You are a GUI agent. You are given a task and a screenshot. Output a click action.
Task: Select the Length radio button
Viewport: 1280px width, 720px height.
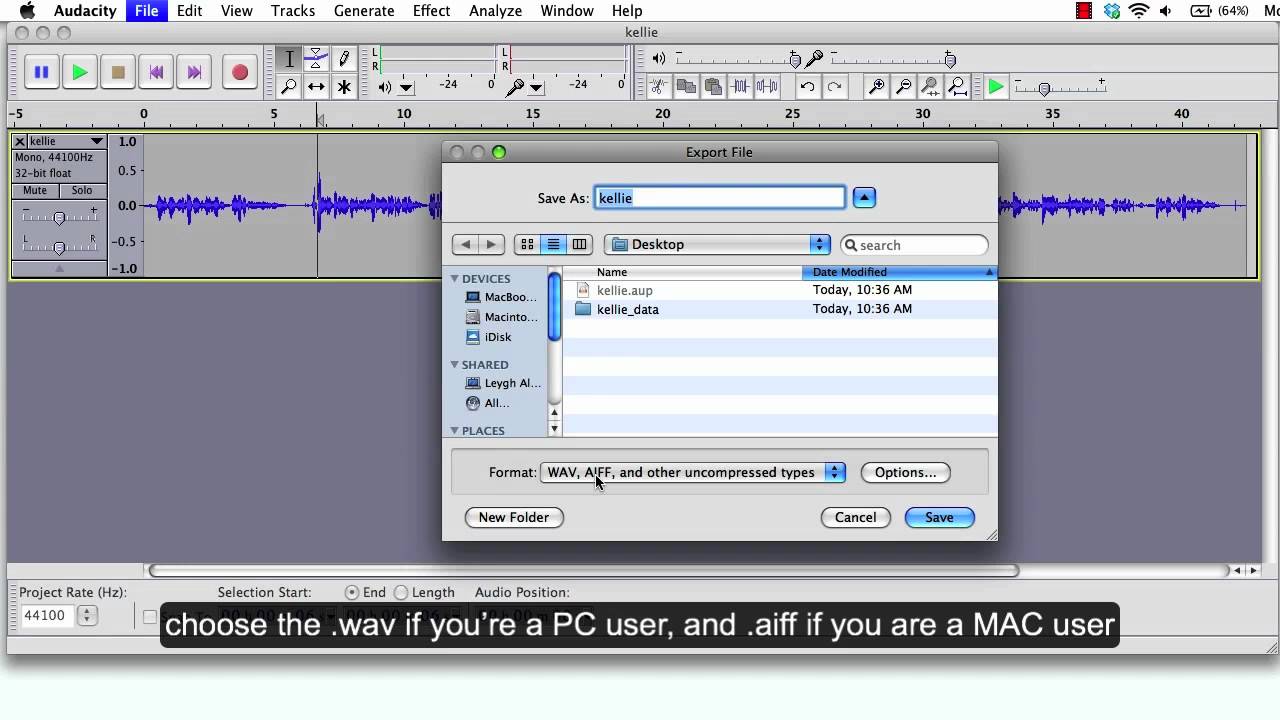pos(402,592)
